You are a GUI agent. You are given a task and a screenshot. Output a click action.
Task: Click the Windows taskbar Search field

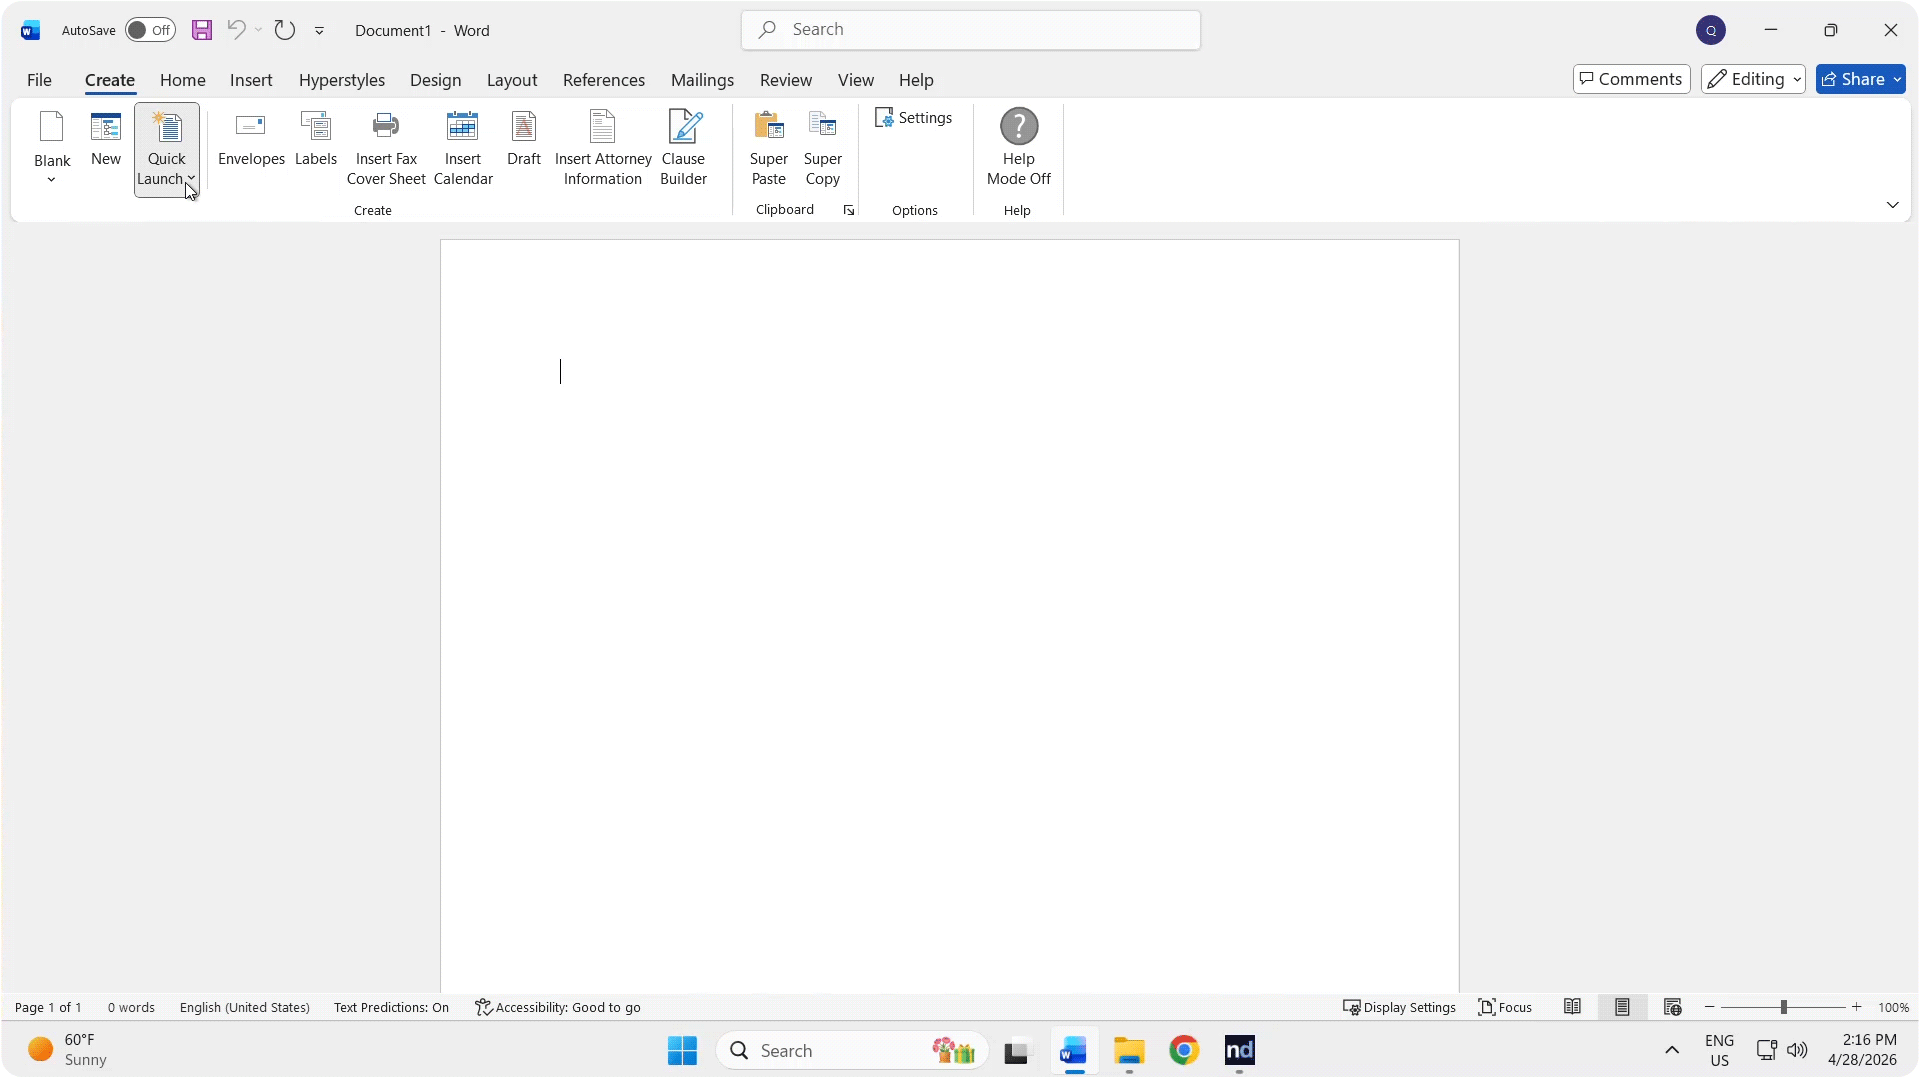point(852,1051)
